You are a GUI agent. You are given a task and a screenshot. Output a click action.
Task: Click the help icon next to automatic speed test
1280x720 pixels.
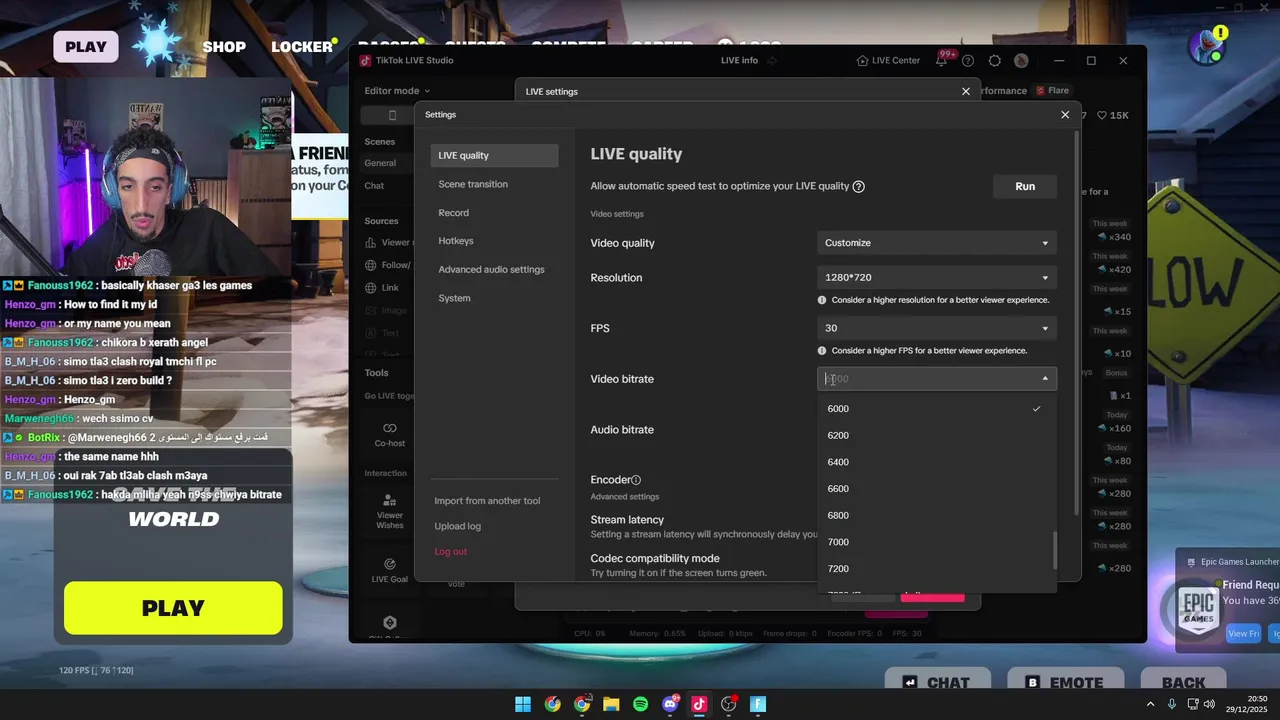tap(859, 186)
